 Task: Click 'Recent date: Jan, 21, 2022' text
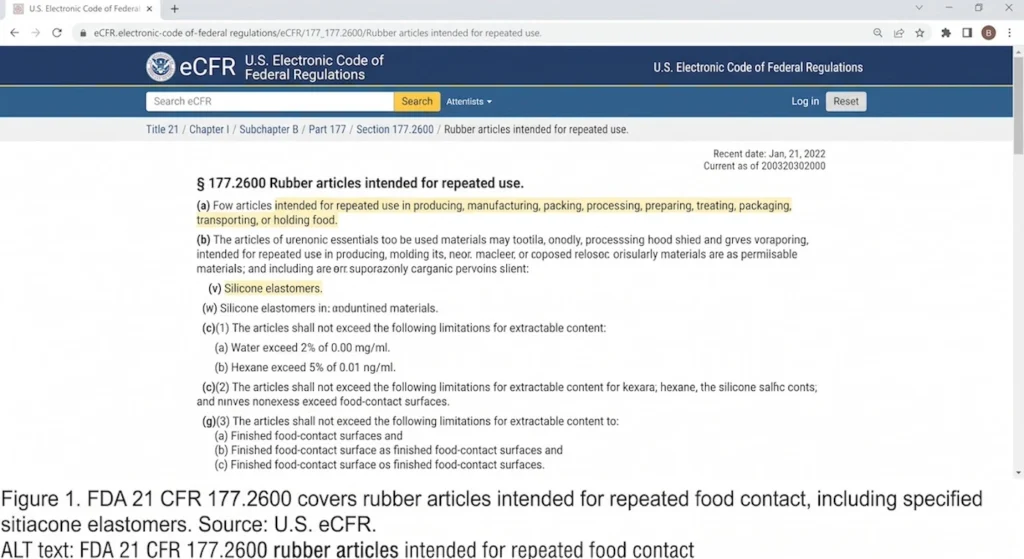coord(769,153)
